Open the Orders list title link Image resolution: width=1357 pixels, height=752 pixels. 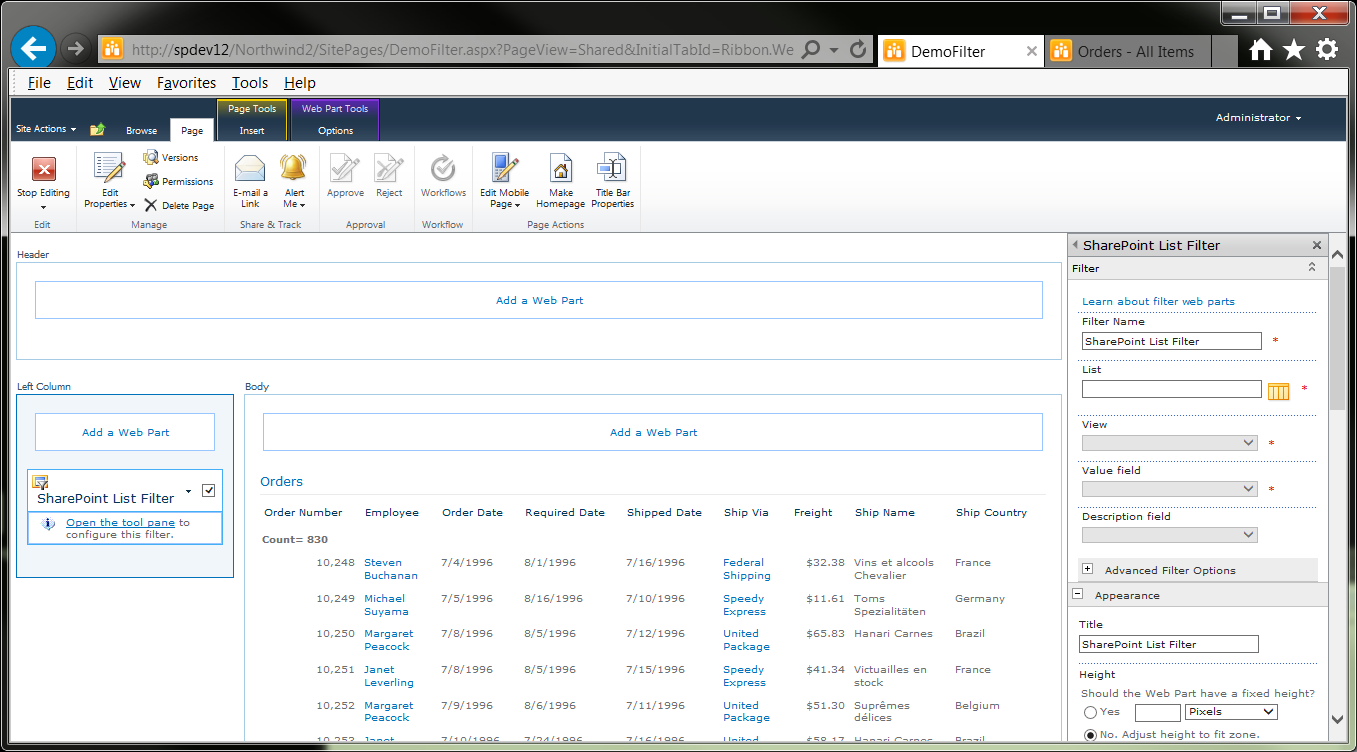pyautogui.click(x=281, y=481)
